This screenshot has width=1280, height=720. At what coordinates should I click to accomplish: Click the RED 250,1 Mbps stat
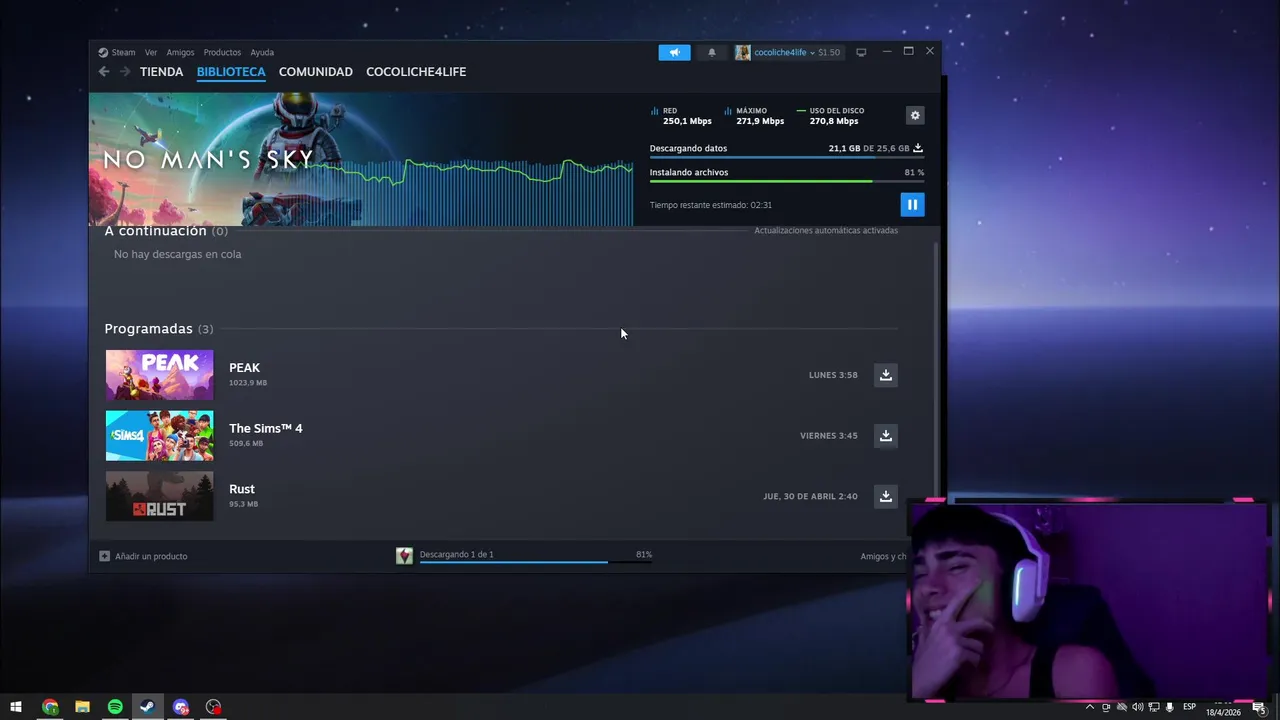pos(681,116)
